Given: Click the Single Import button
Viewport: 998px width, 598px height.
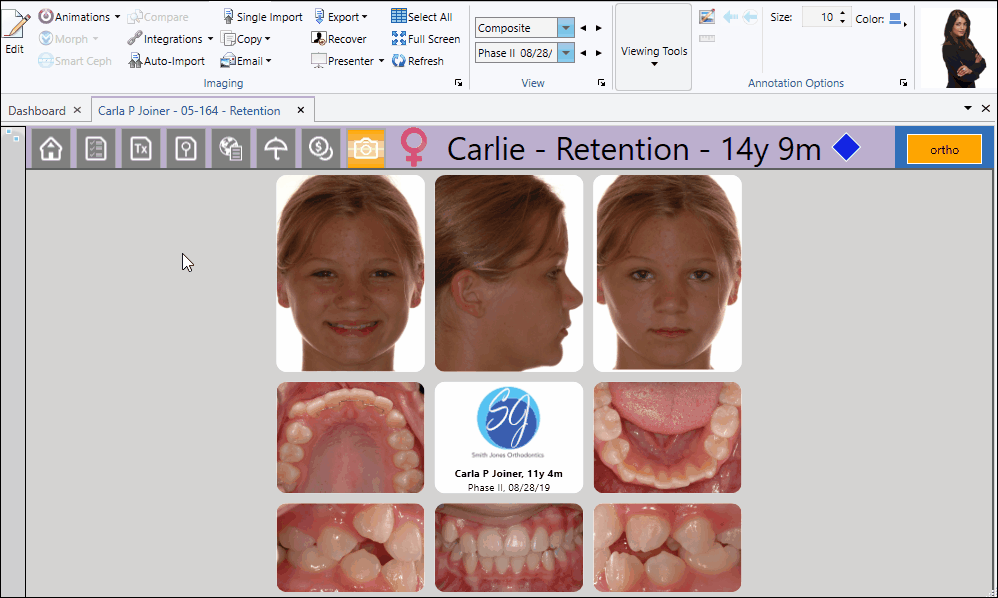Looking at the screenshot, I should (262, 17).
